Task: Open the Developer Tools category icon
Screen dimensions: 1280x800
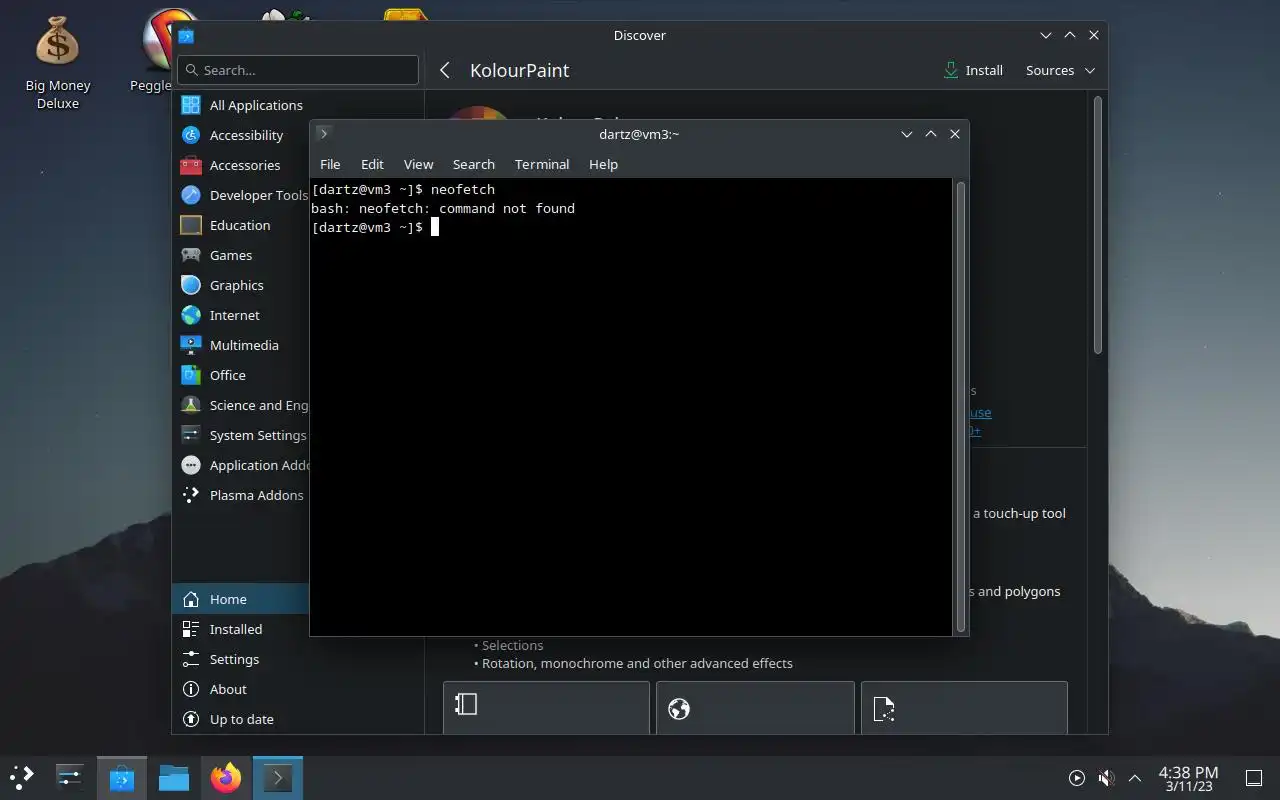Action: point(191,195)
